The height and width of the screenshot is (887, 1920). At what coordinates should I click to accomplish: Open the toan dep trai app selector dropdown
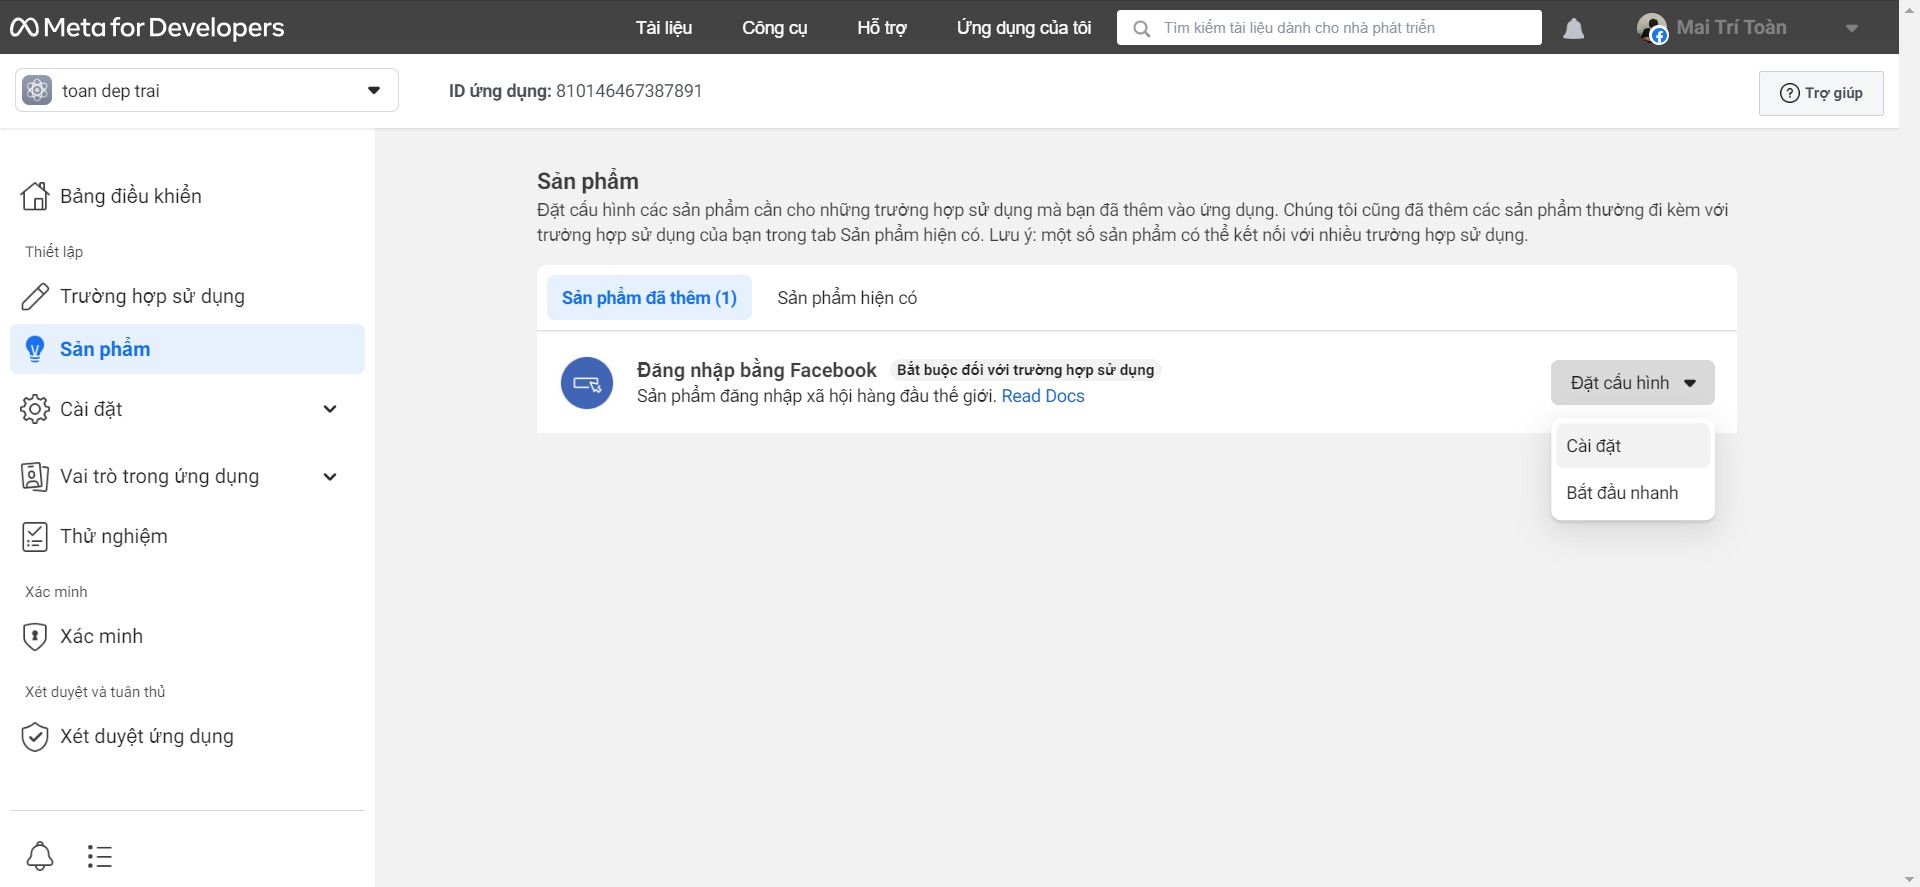click(207, 90)
